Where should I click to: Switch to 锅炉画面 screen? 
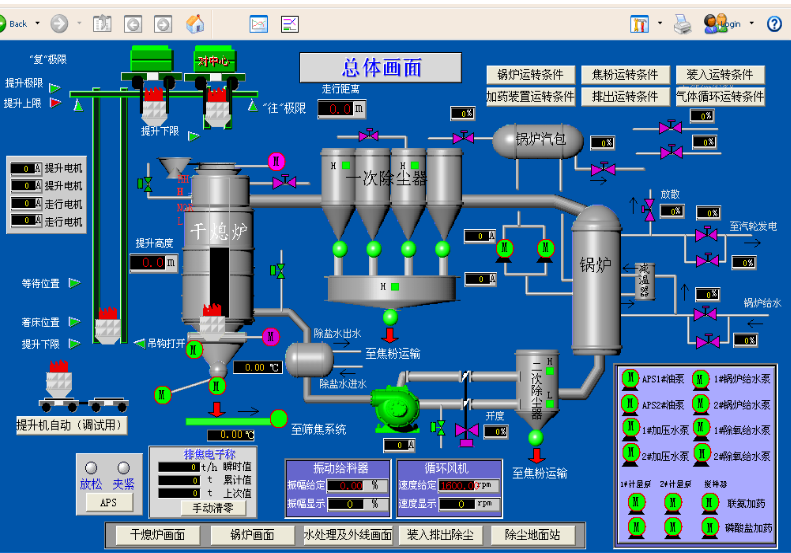(x=251, y=535)
